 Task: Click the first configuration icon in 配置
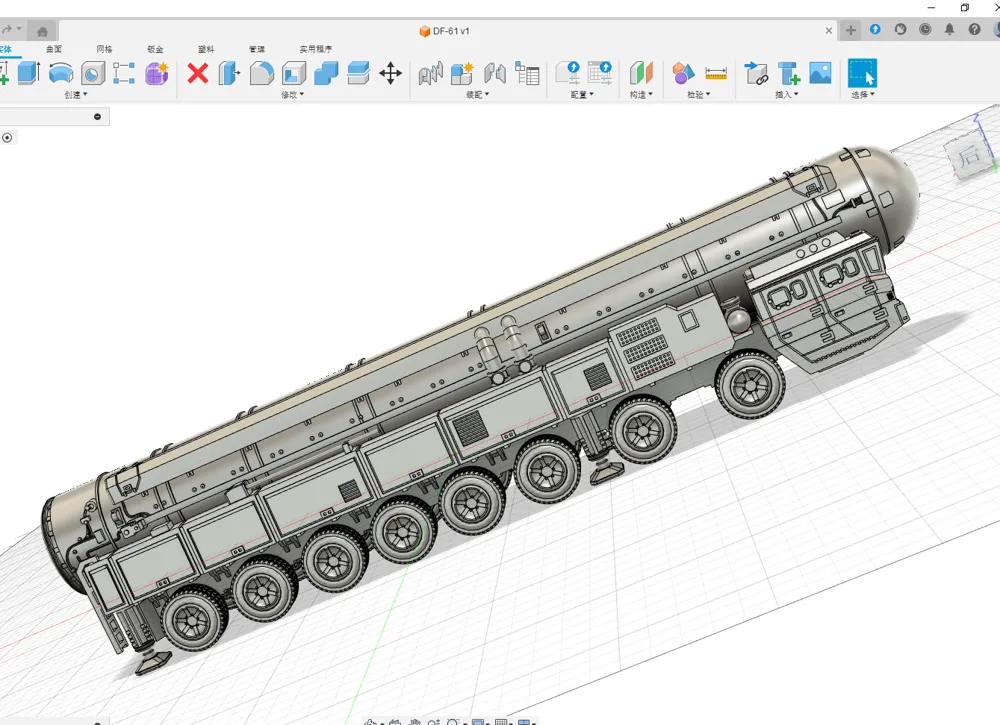coord(568,73)
